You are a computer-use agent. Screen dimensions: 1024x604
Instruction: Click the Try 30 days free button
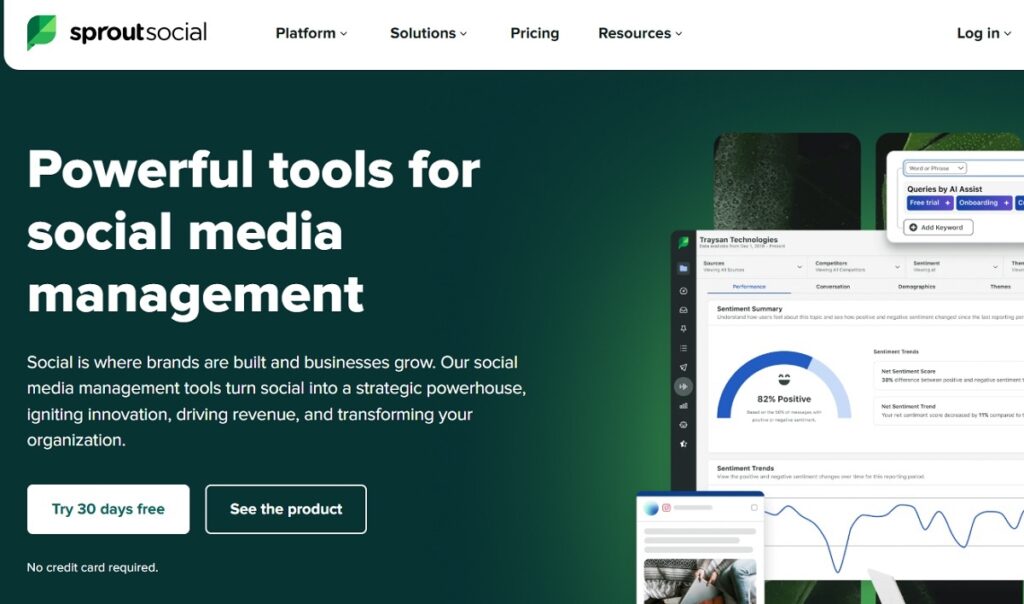coord(108,509)
